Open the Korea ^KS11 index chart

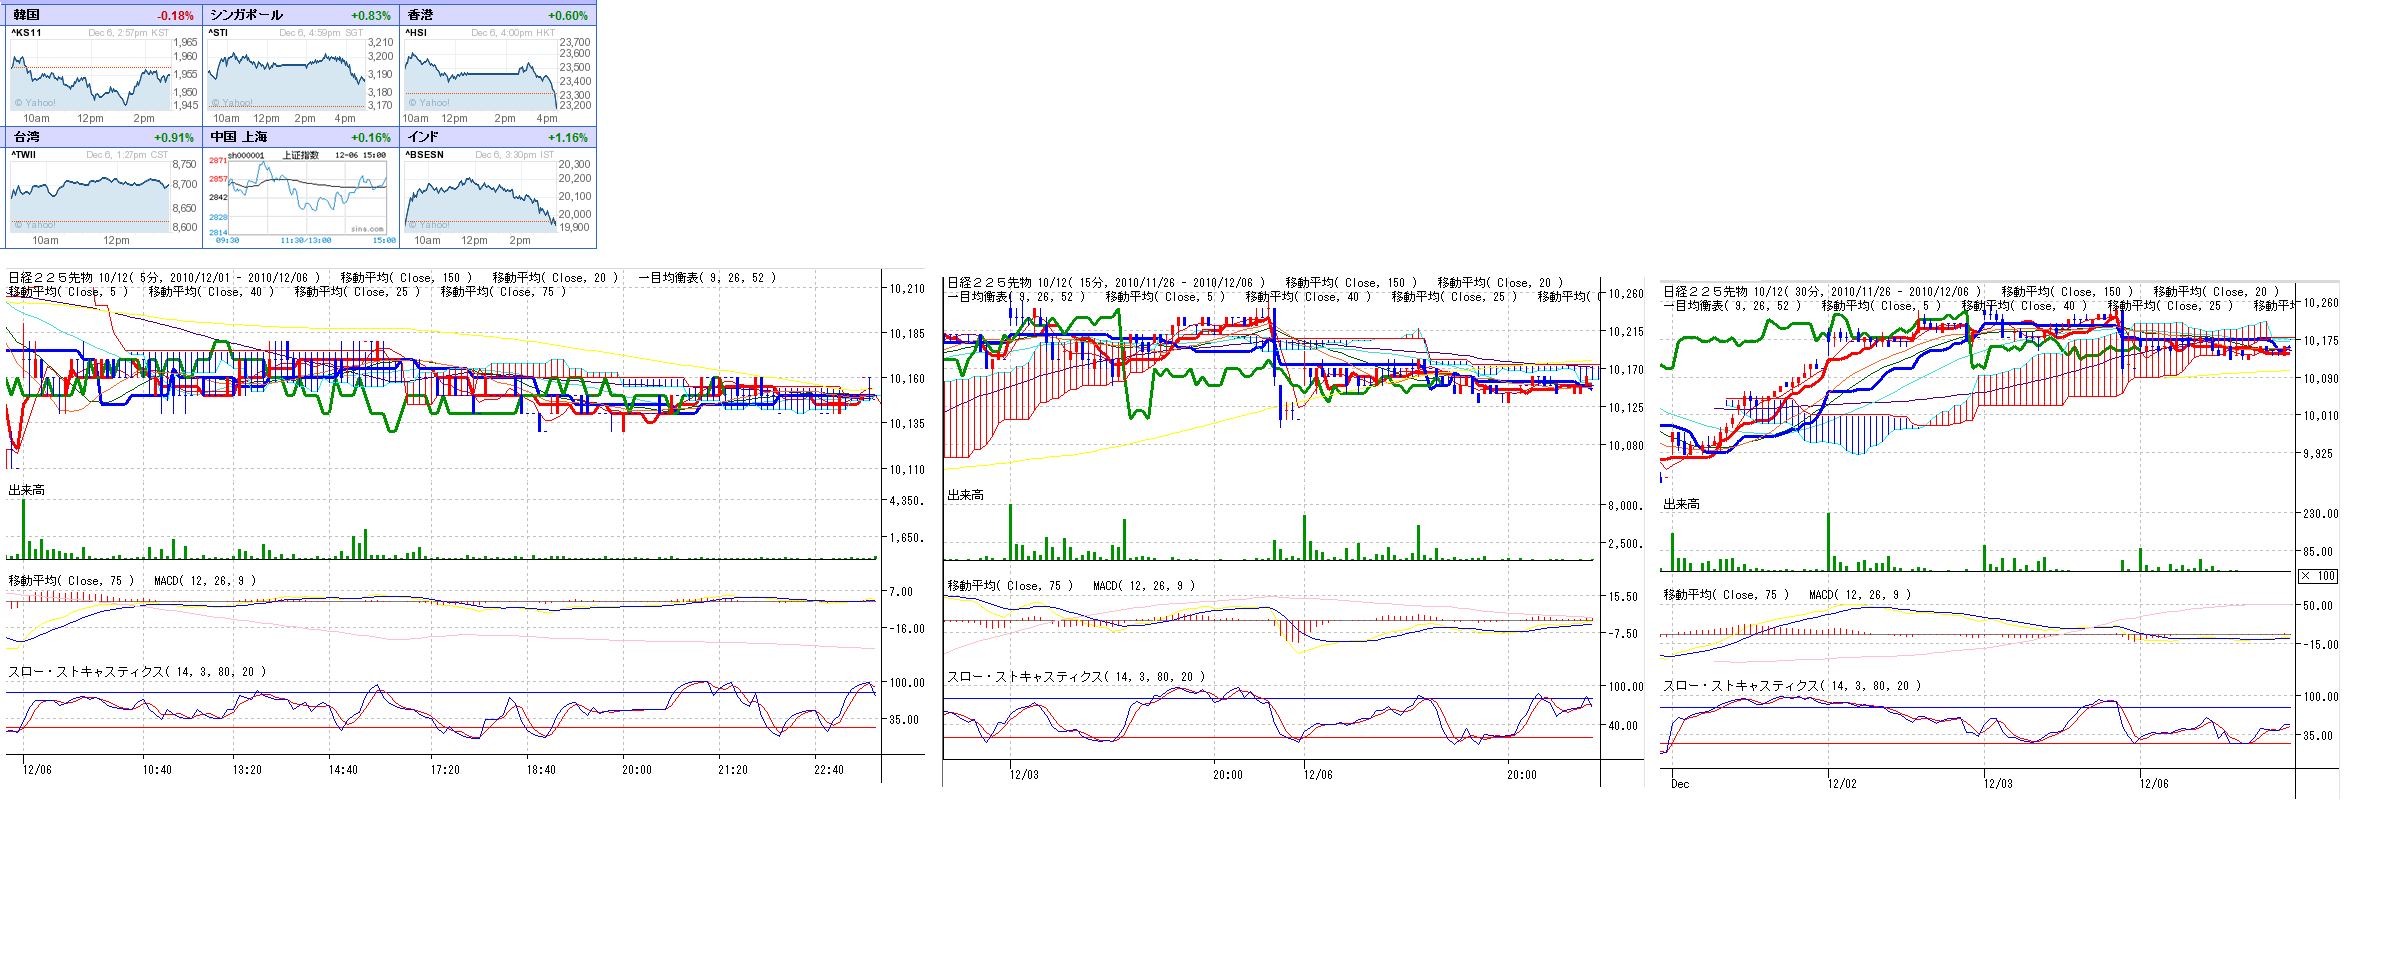[90, 75]
